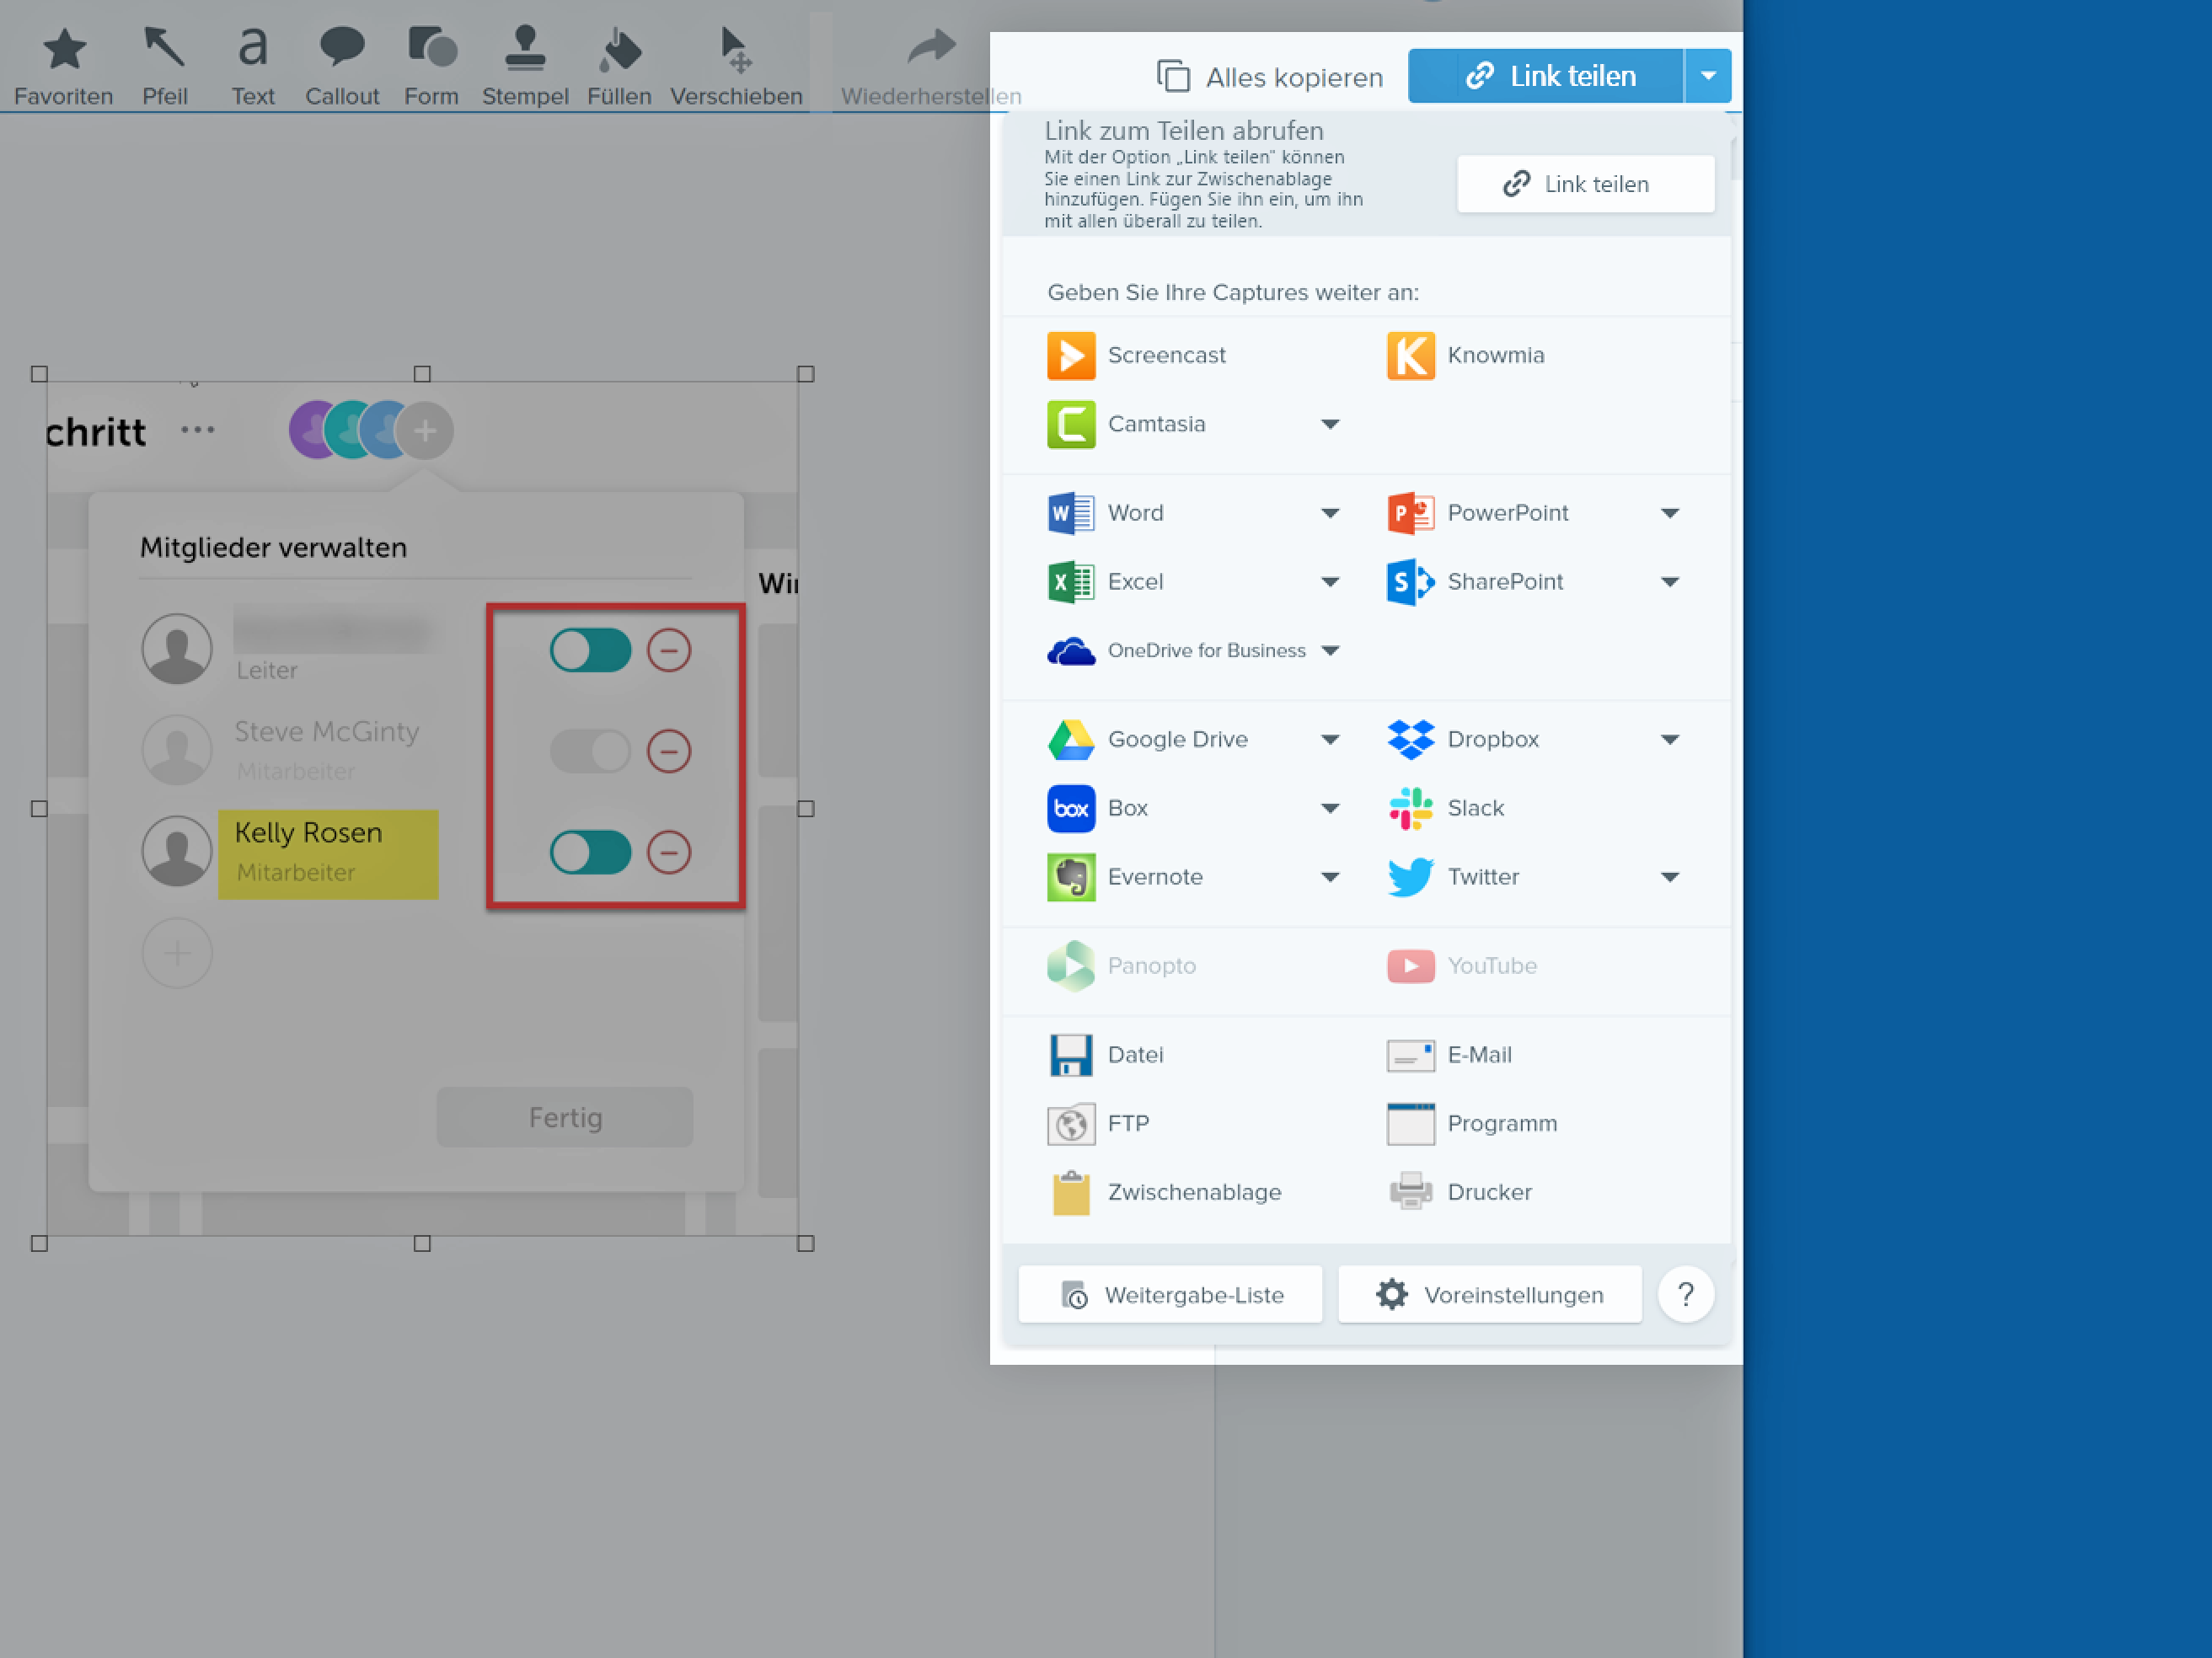Pick the Füllen bucket tool

click(619, 50)
